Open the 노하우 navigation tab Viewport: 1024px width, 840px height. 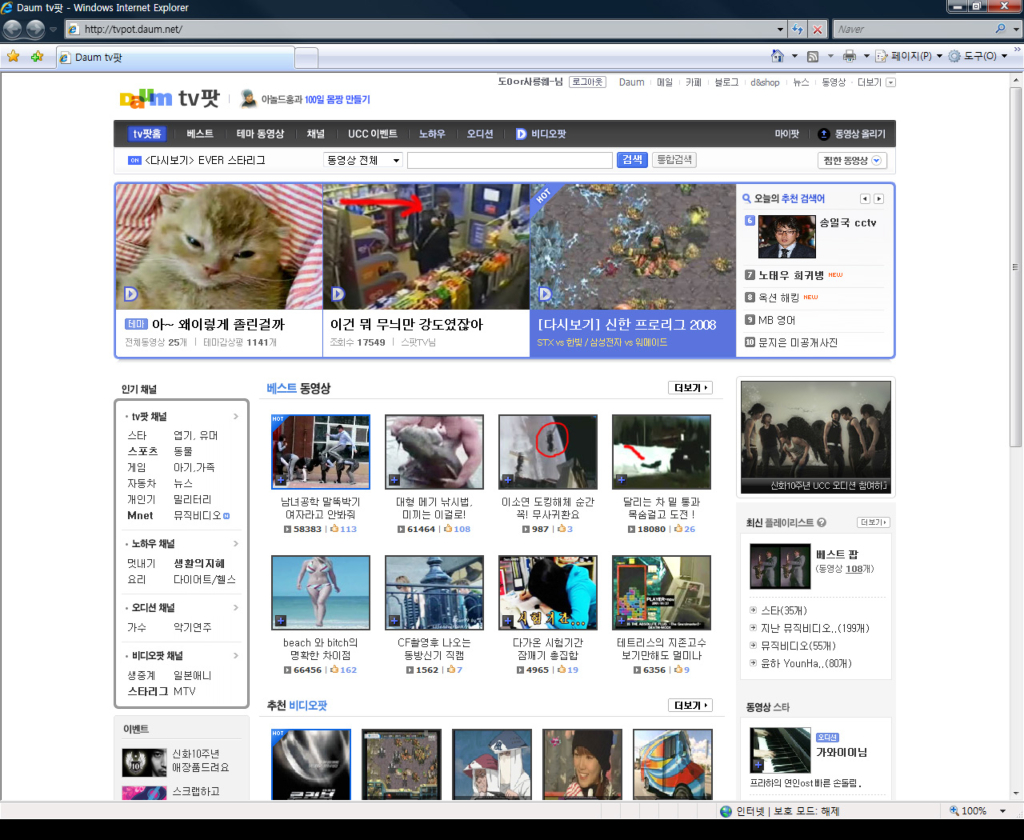[x=432, y=134]
